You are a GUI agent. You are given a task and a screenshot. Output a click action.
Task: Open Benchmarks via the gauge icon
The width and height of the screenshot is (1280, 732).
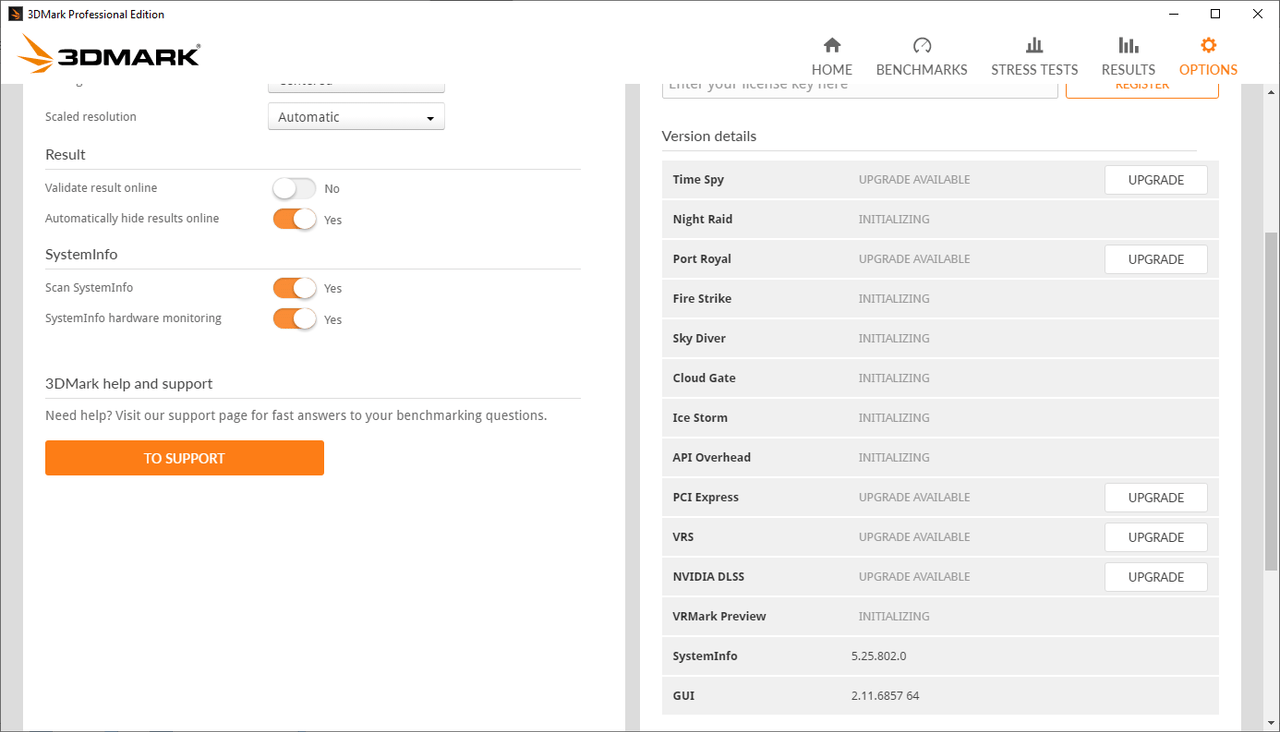pyautogui.click(x=922, y=45)
